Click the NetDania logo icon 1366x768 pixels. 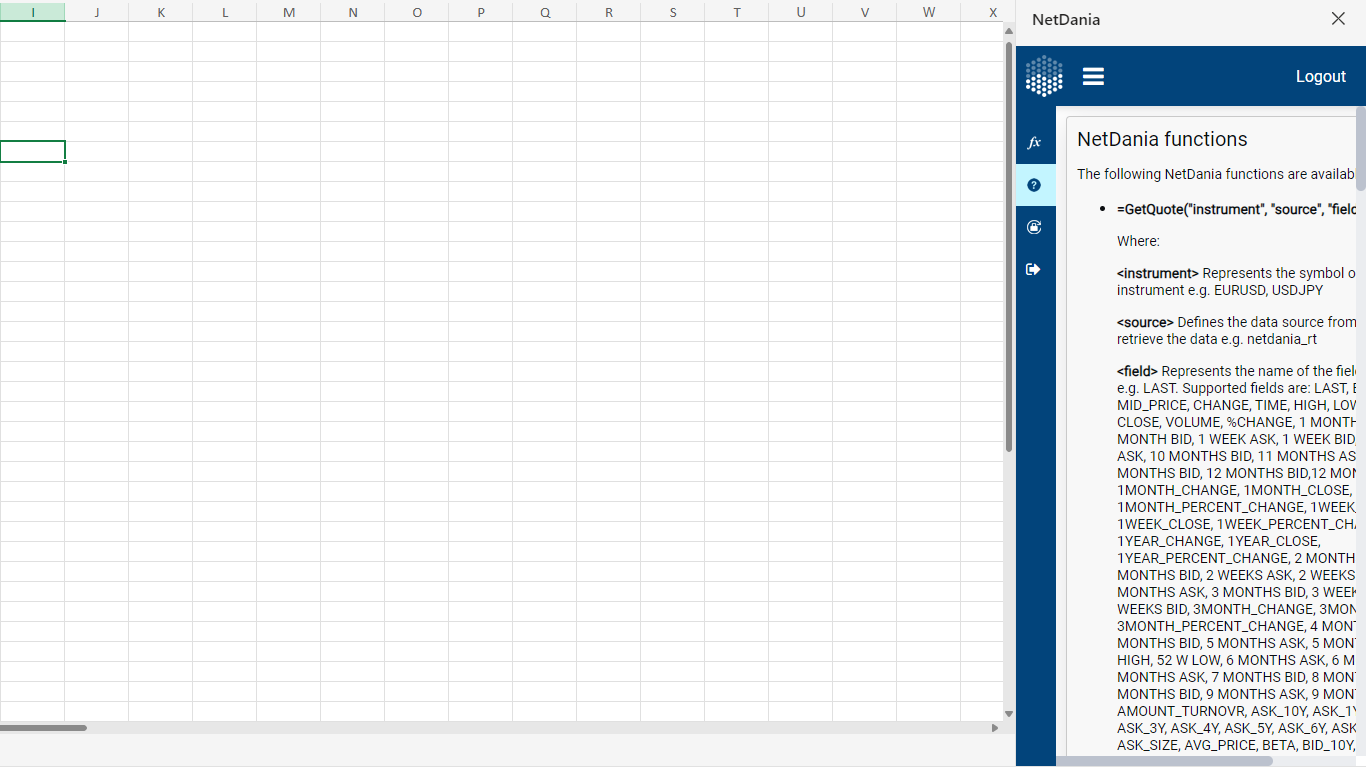(1044, 76)
